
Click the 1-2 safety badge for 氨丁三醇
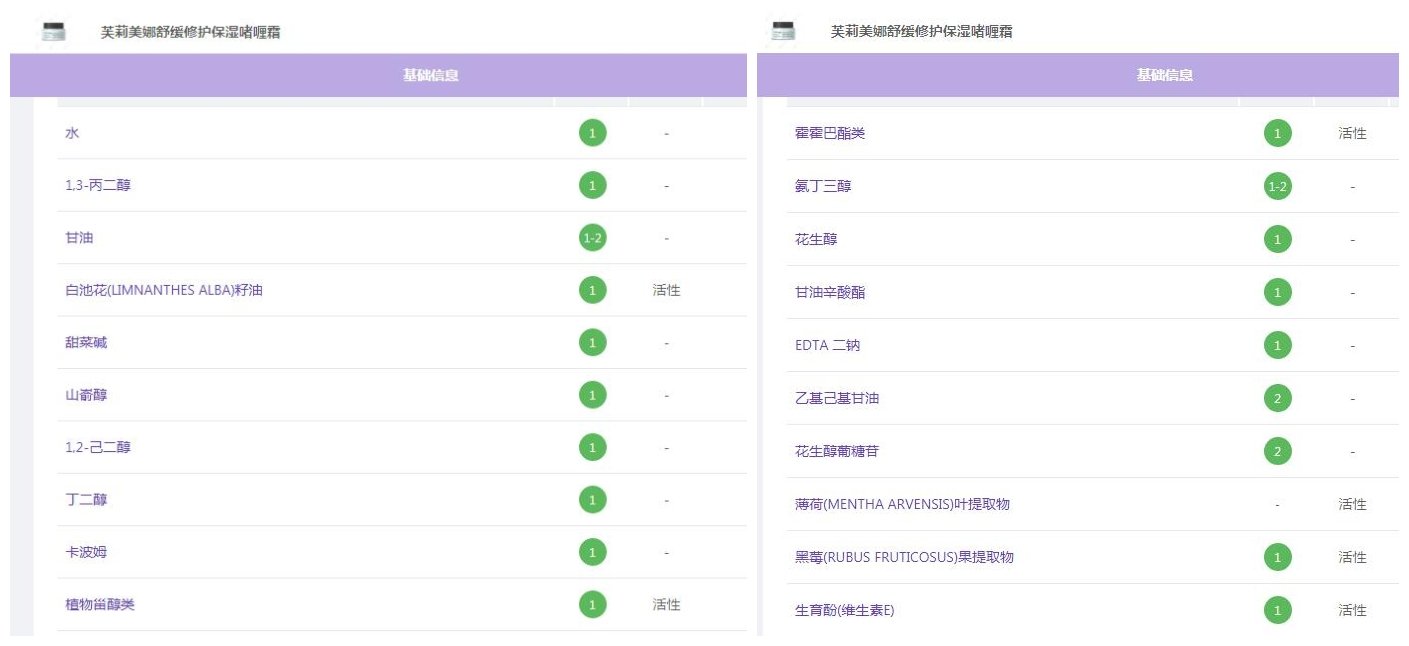[x=1277, y=186]
